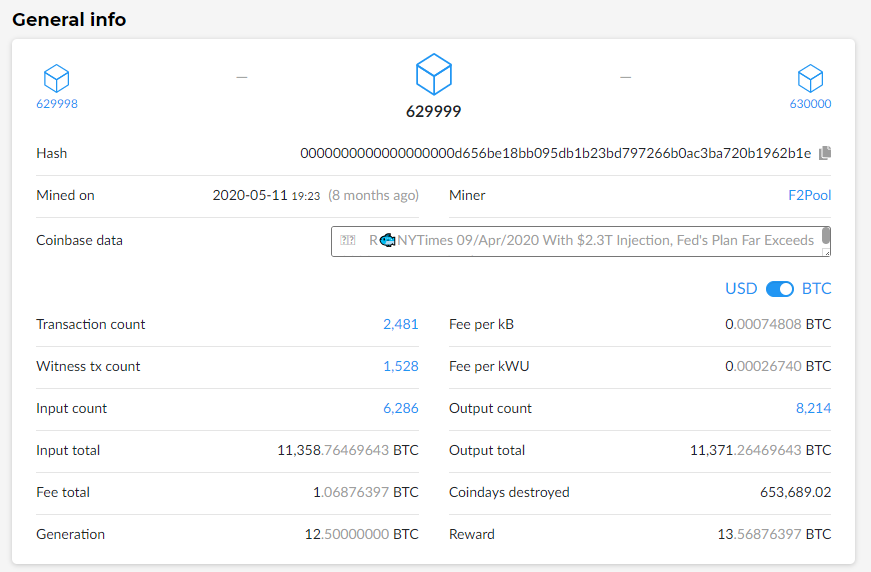The height and width of the screenshot is (572, 871).
Task: Open the 8,214 output count link
Action: [x=813, y=408]
